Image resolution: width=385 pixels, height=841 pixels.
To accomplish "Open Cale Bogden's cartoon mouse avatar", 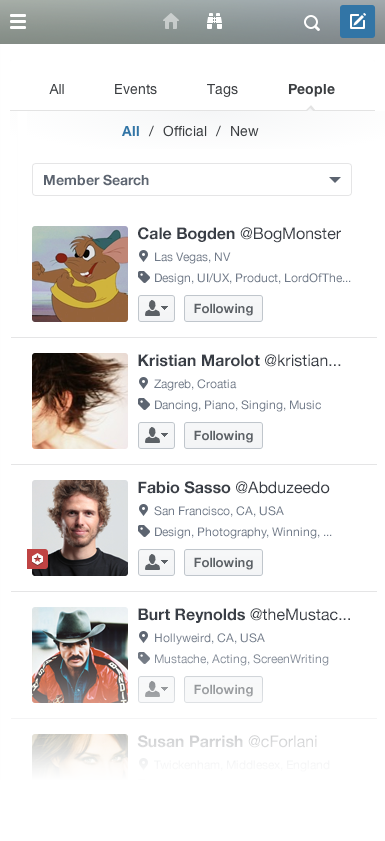I will [80, 274].
